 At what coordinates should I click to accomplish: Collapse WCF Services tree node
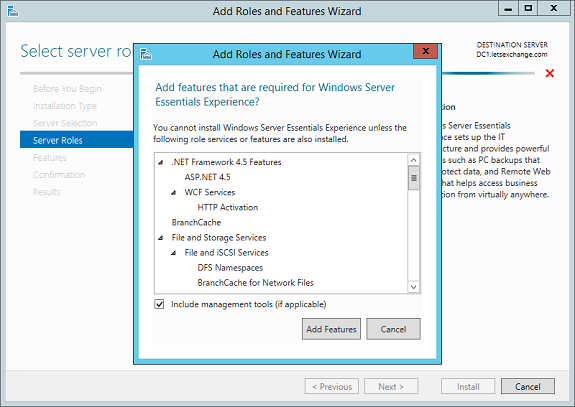(174, 192)
